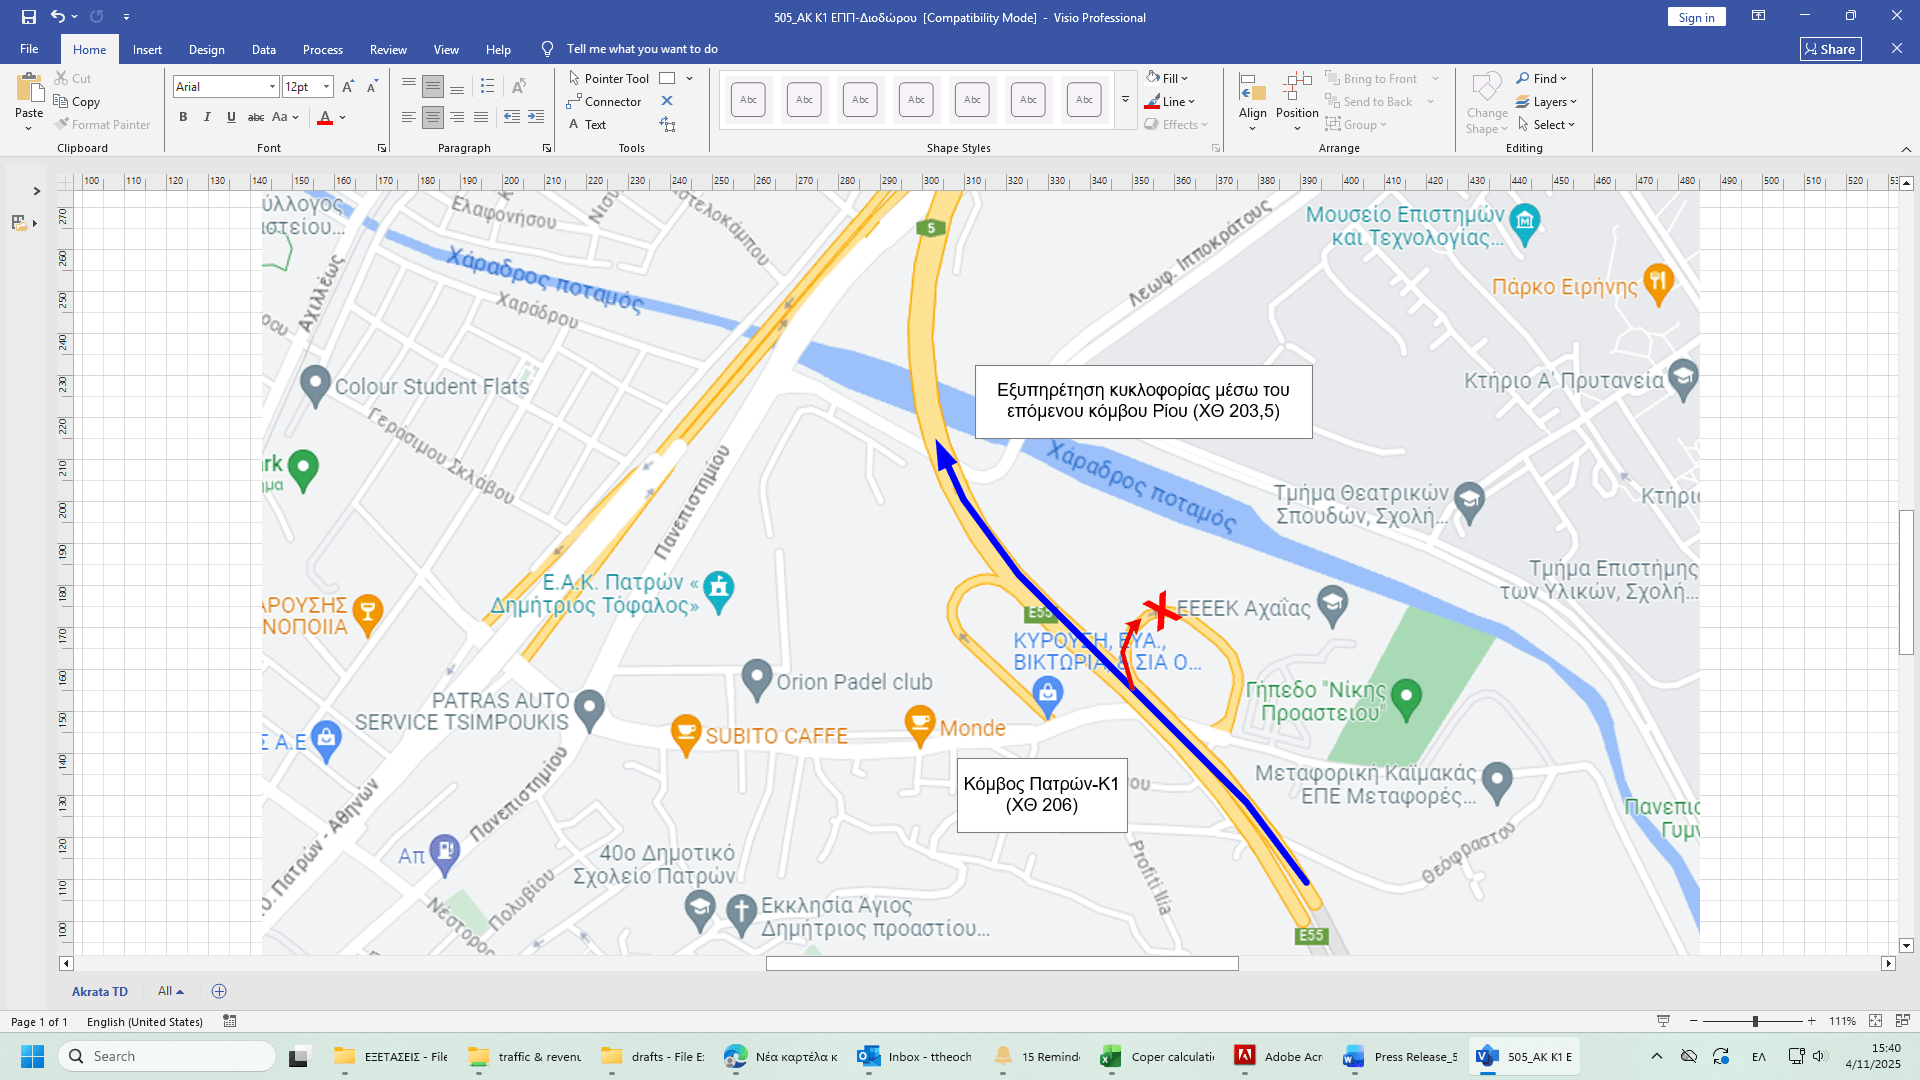Open the Design ribbon tab
Image resolution: width=1920 pixels, height=1080 pixels.
point(206,49)
